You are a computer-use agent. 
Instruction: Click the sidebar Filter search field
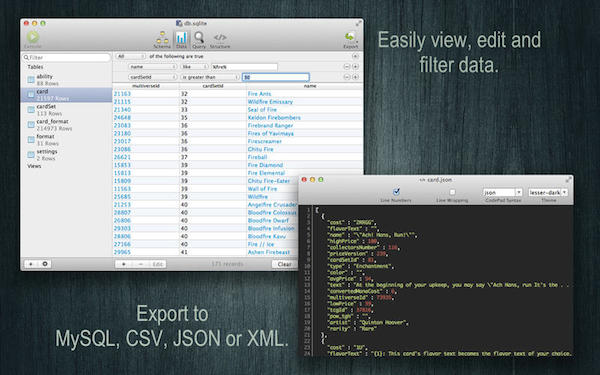[x=67, y=57]
